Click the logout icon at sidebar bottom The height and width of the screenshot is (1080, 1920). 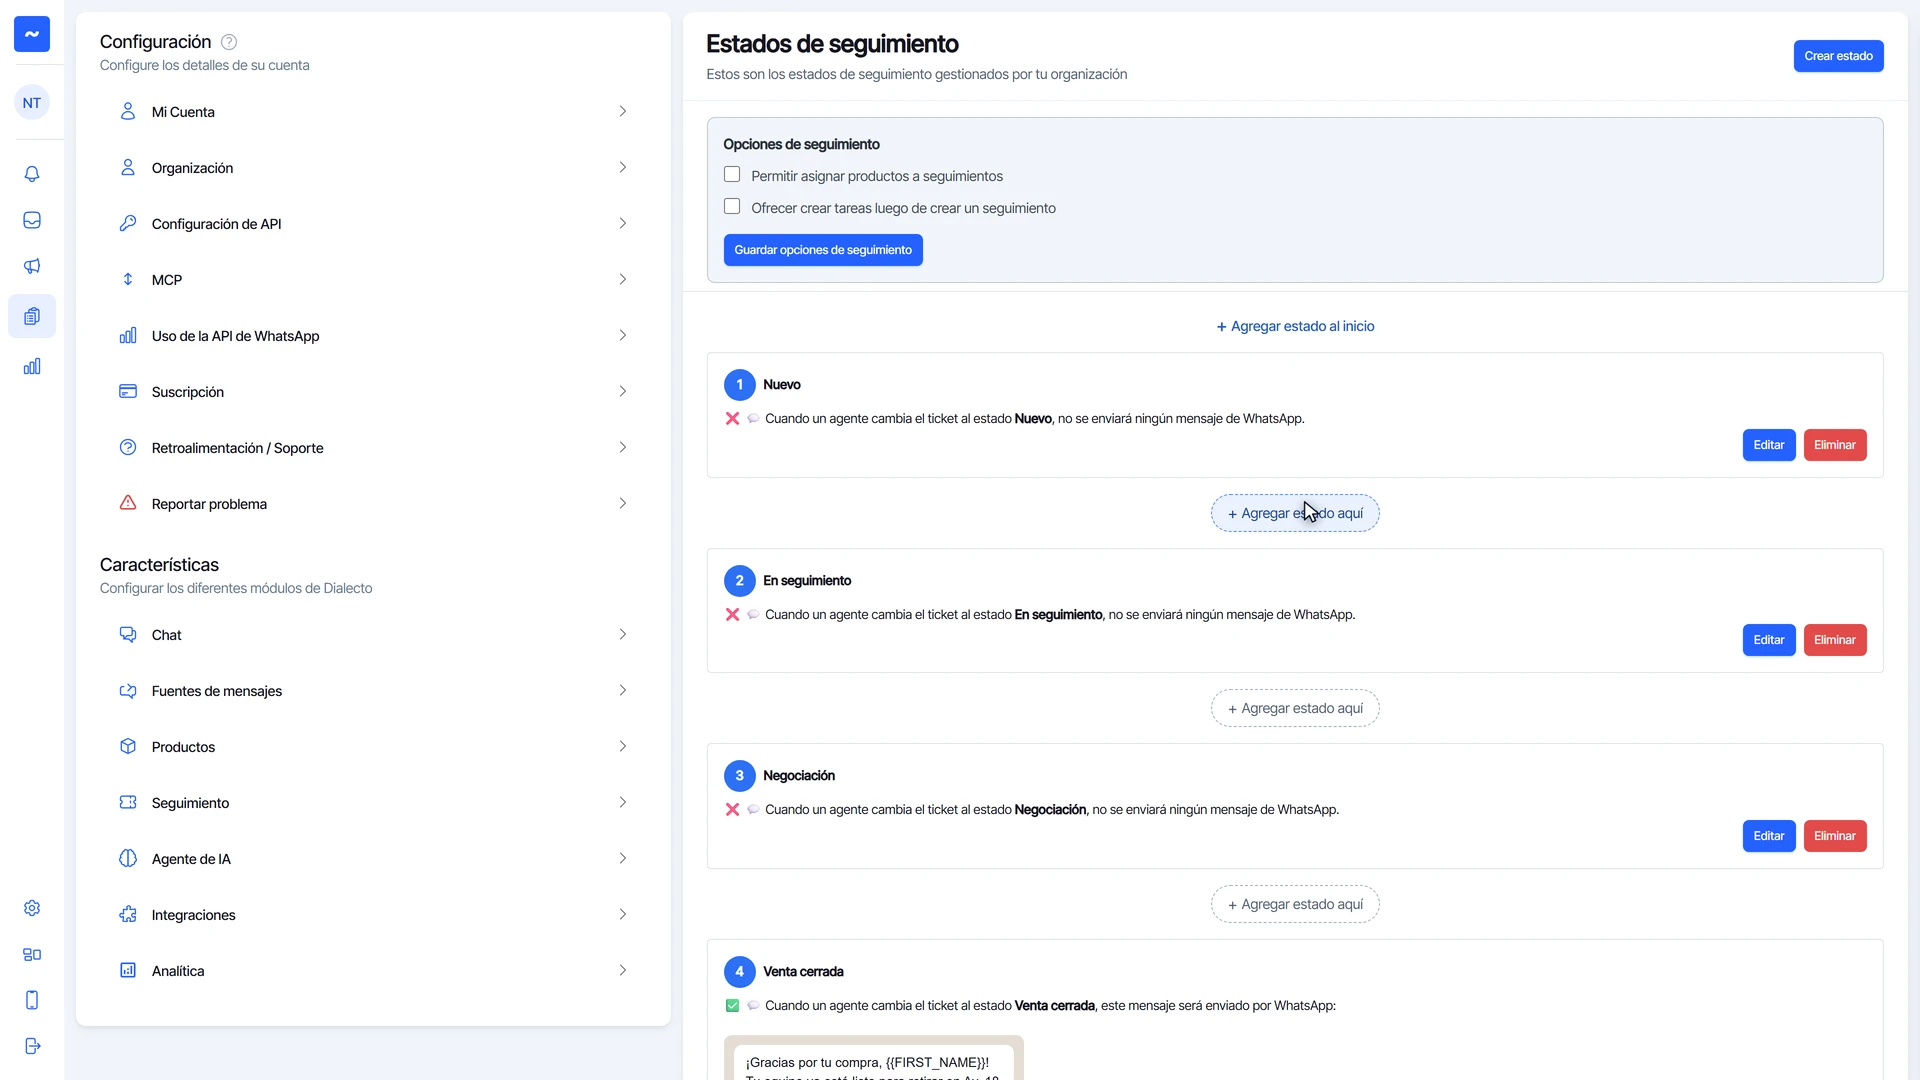click(32, 1046)
